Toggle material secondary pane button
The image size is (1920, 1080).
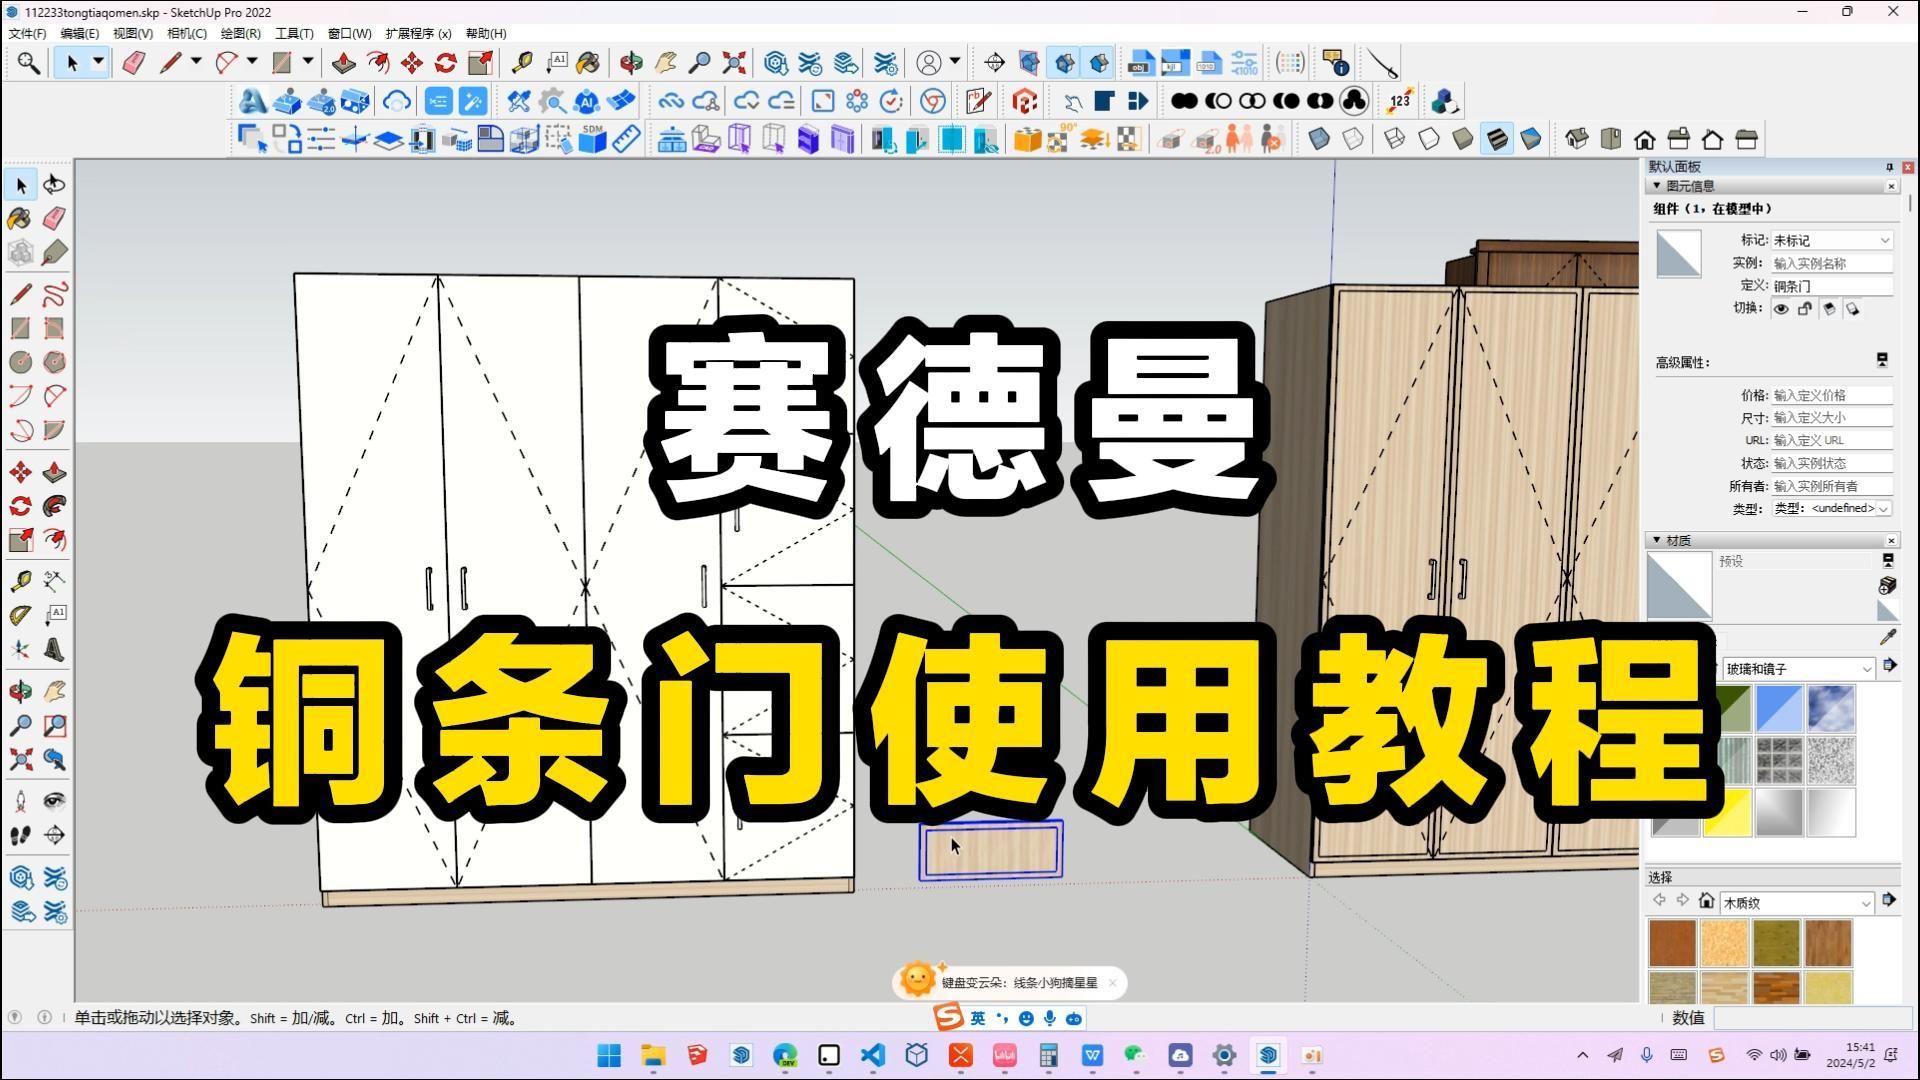click(x=1888, y=561)
